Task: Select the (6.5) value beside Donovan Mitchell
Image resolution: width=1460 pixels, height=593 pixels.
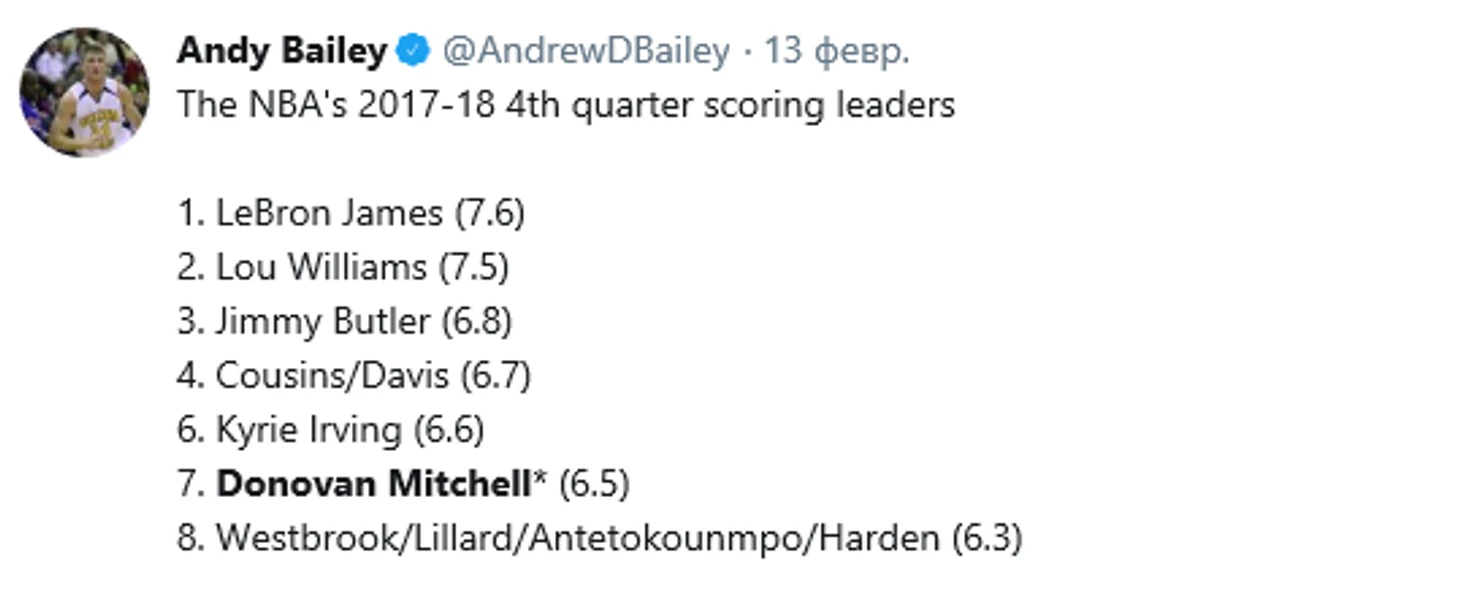Action: (x=594, y=484)
